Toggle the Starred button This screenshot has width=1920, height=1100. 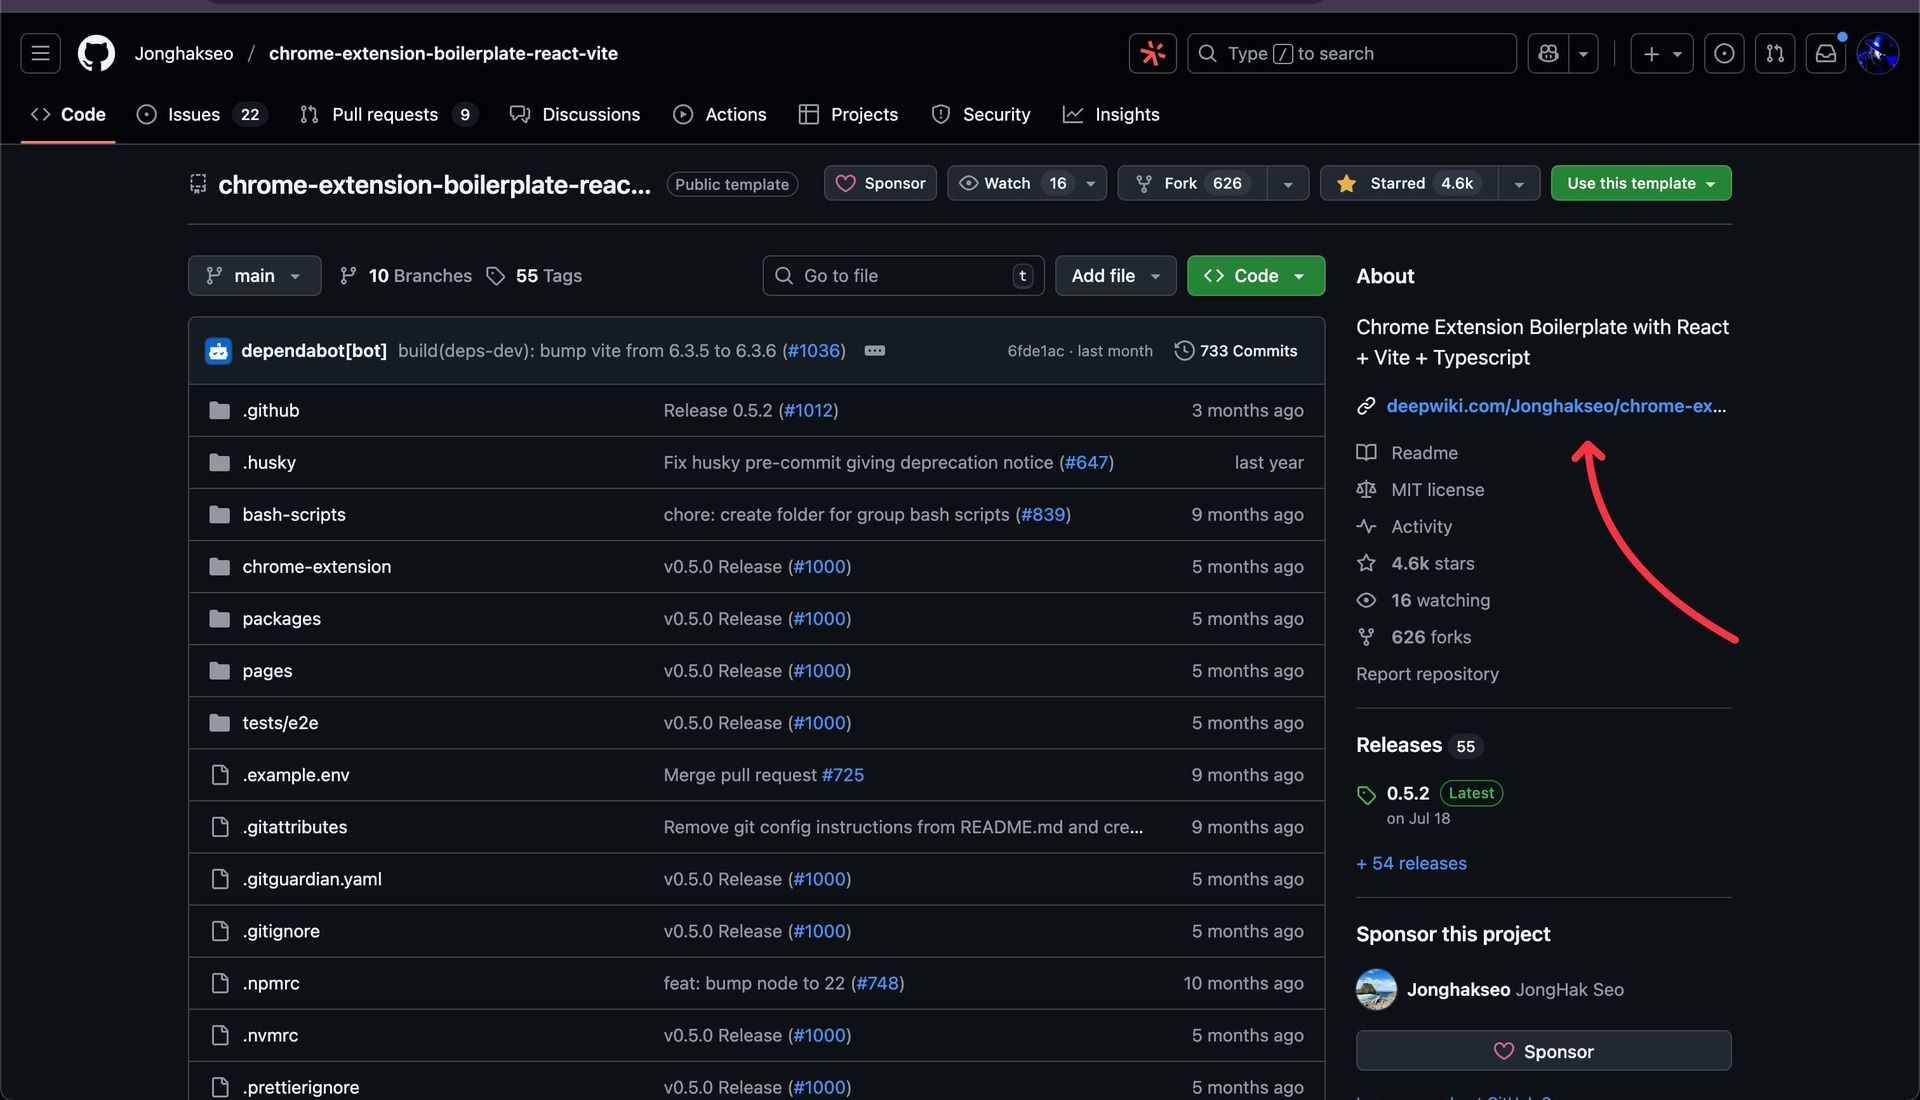(x=1408, y=184)
